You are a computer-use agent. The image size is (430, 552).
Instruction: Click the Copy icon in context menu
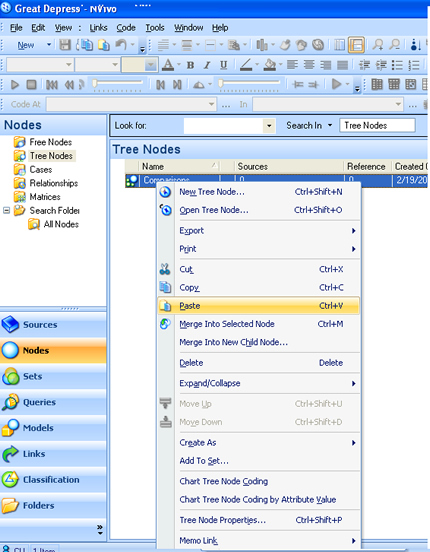tap(165, 288)
